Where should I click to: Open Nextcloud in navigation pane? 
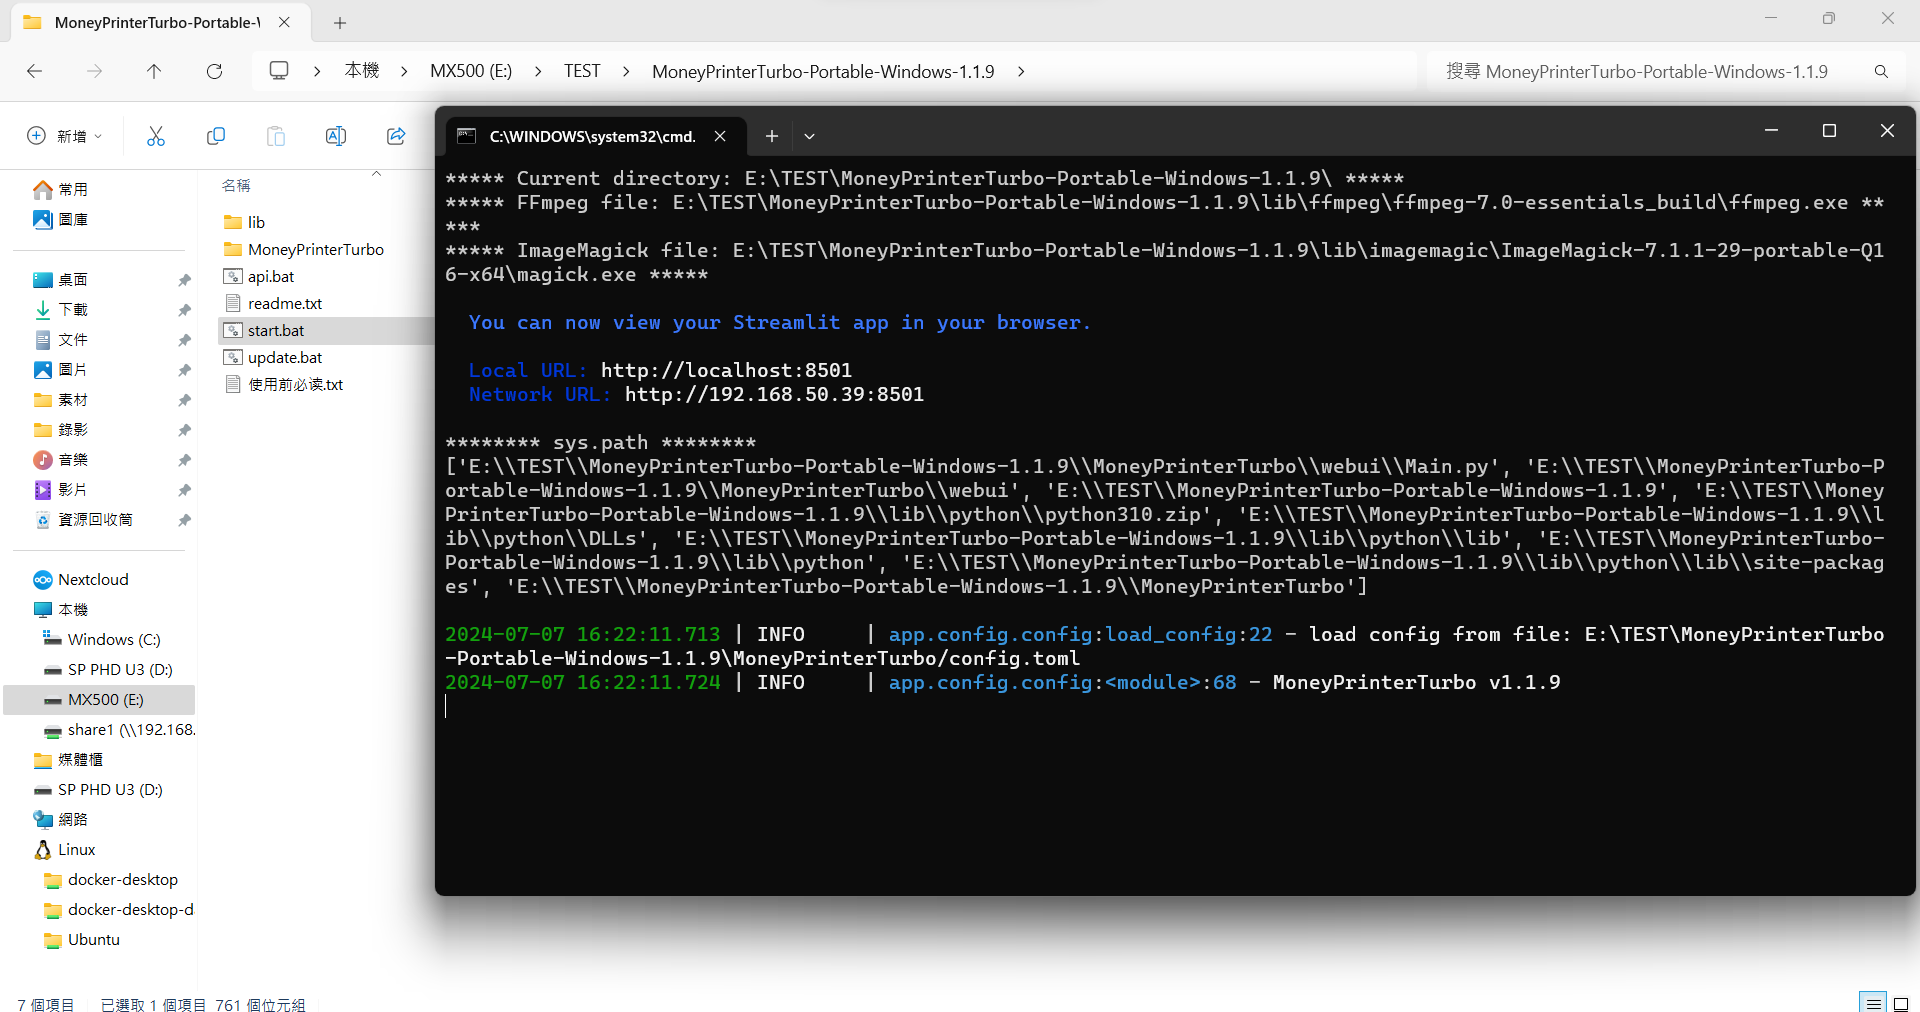pos(93,579)
